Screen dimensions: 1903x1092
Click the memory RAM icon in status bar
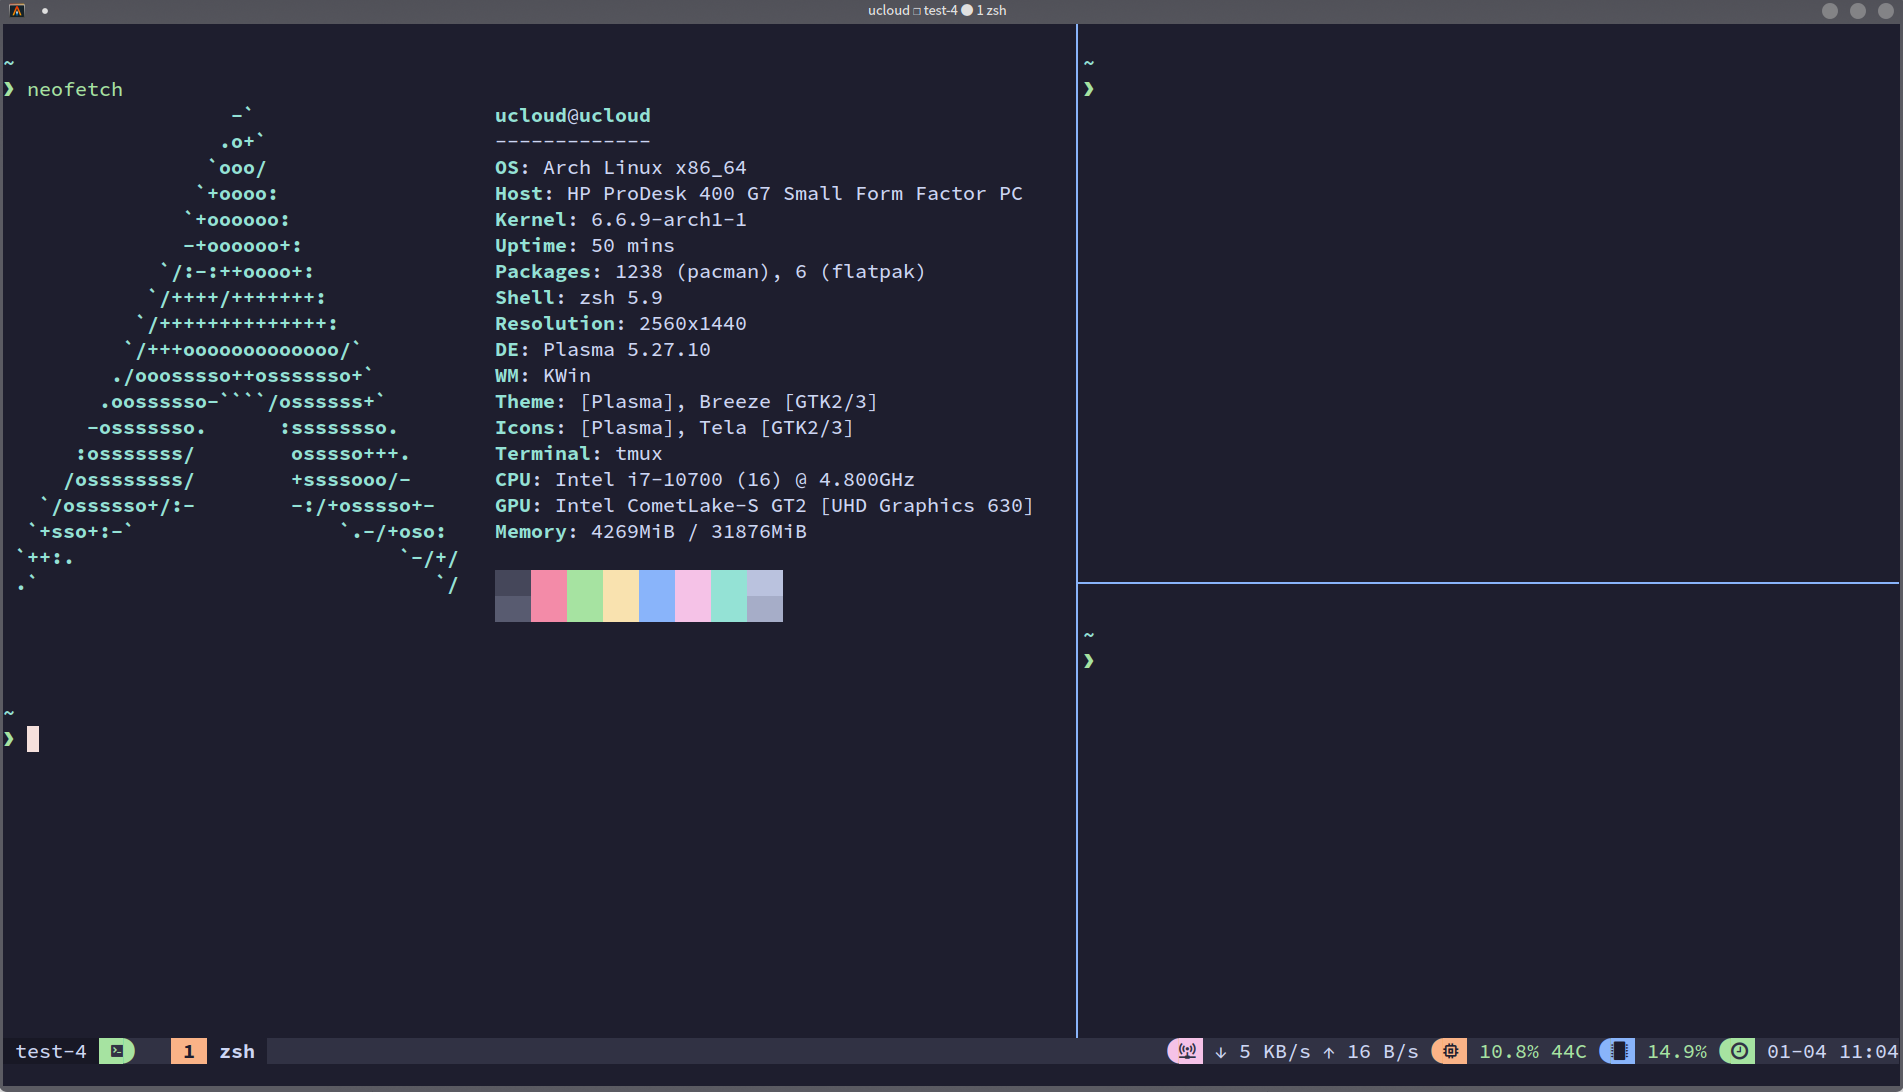[1618, 1051]
